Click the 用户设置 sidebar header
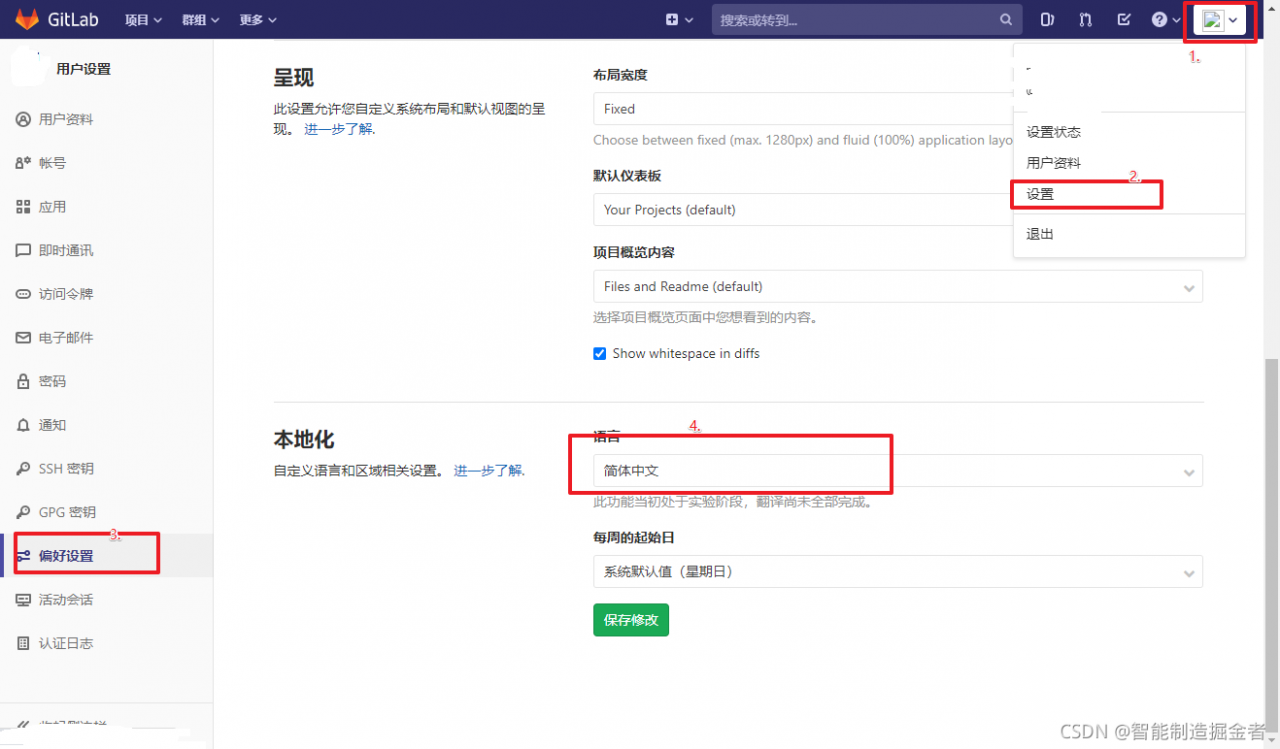The image size is (1280, 749). pos(84,69)
